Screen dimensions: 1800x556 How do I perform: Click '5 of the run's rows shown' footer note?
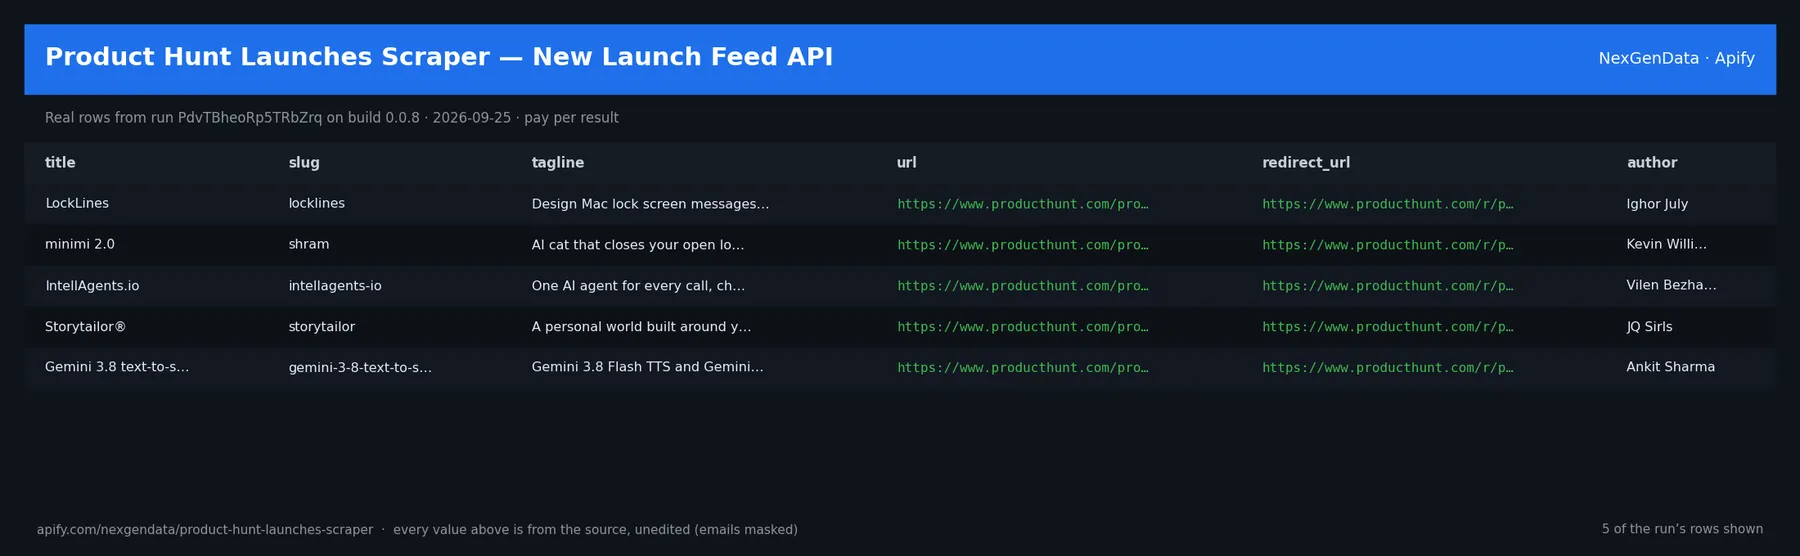1682,530
